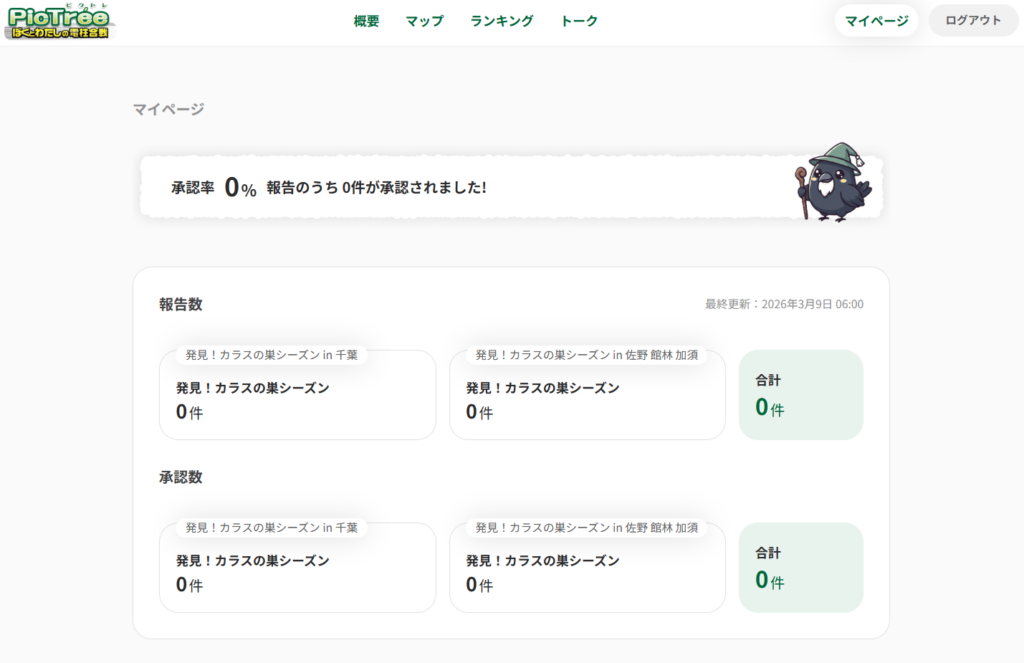The image size is (1024, 663).
Task: Click the ログアウト button
Action: tap(973, 21)
